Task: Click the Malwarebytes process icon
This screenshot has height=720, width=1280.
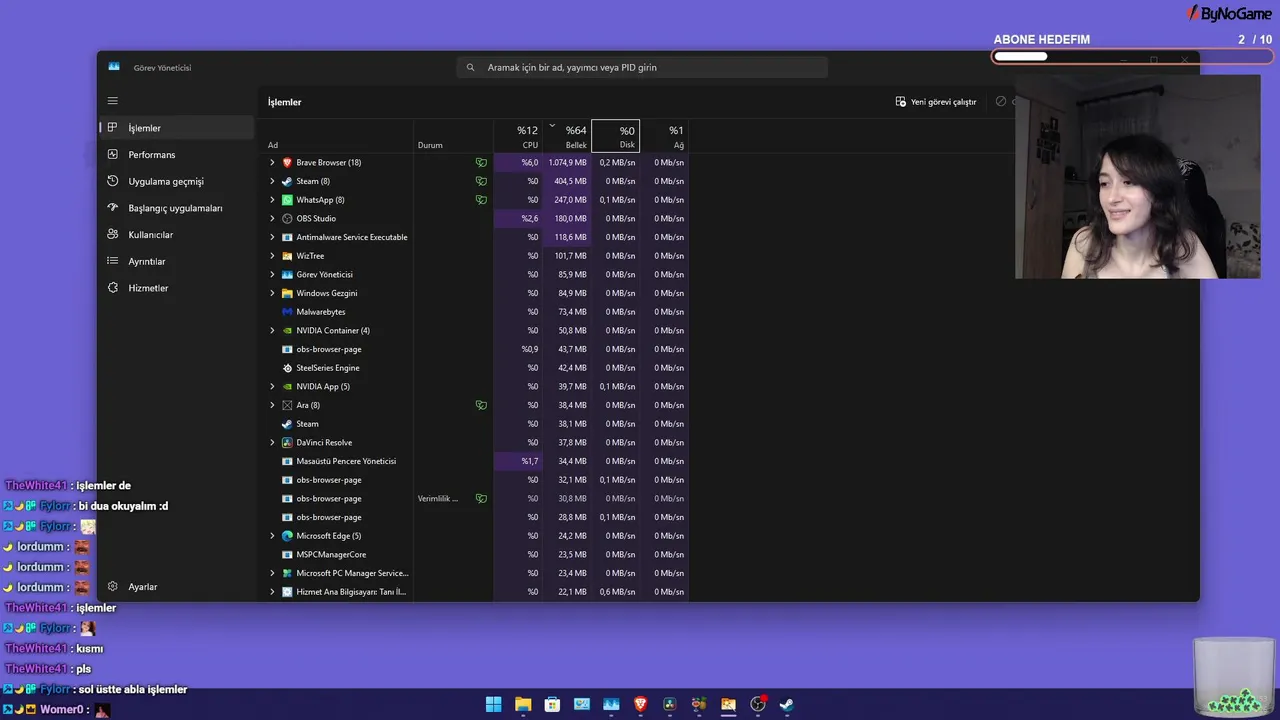Action: point(287,312)
